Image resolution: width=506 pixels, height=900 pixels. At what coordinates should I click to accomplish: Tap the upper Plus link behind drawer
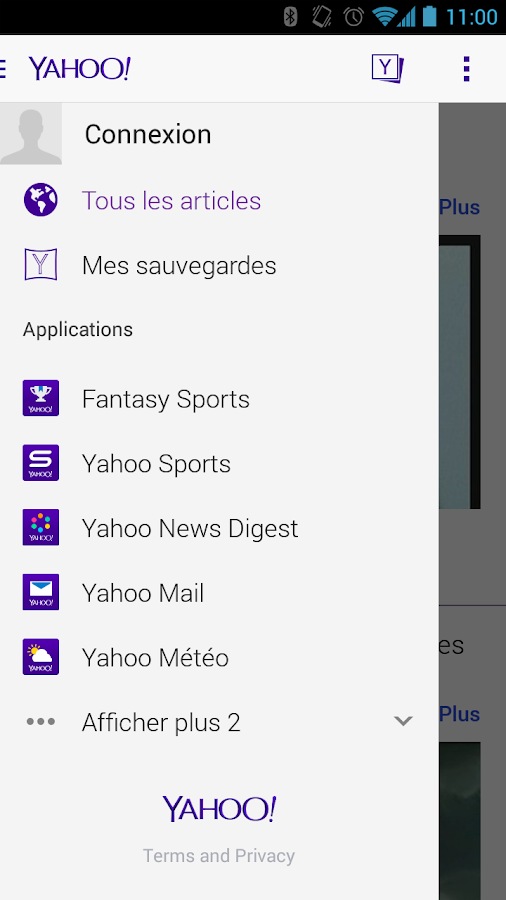(x=460, y=207)
